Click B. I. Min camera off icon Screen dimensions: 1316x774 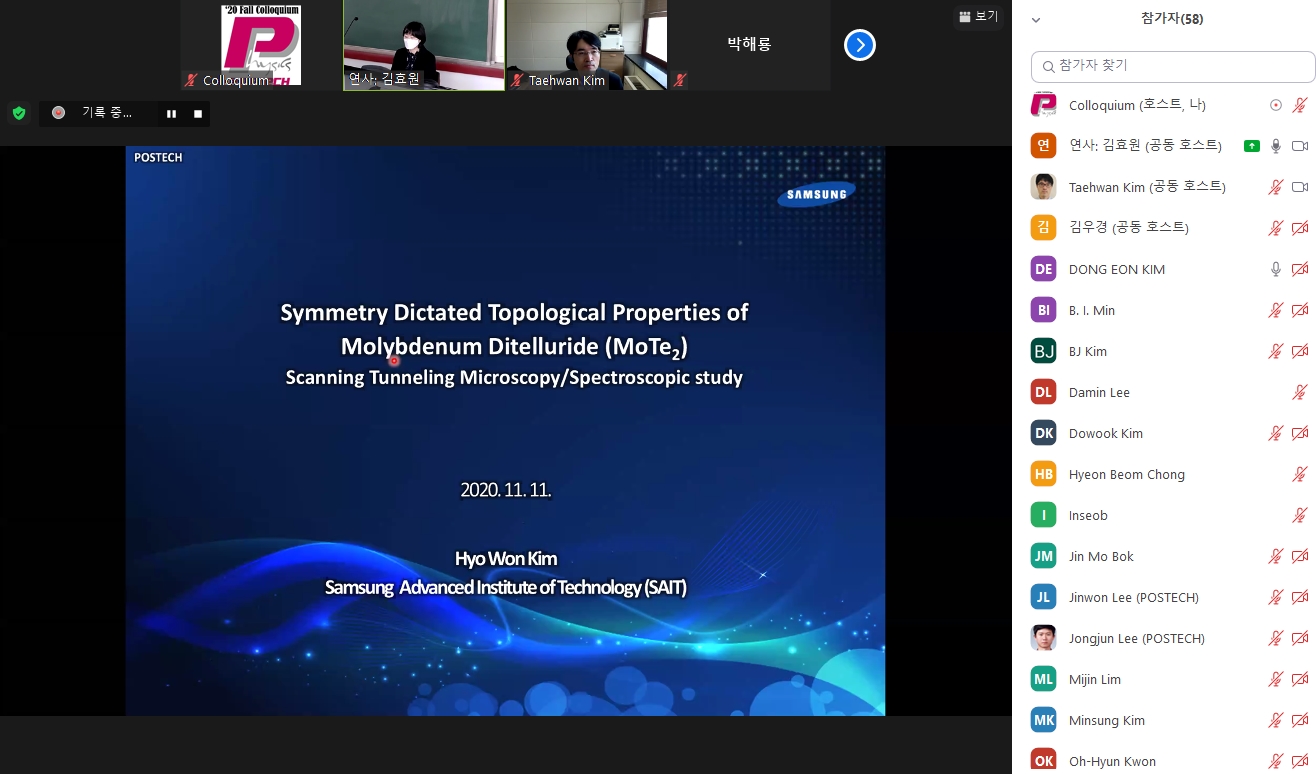[1300, 310]
